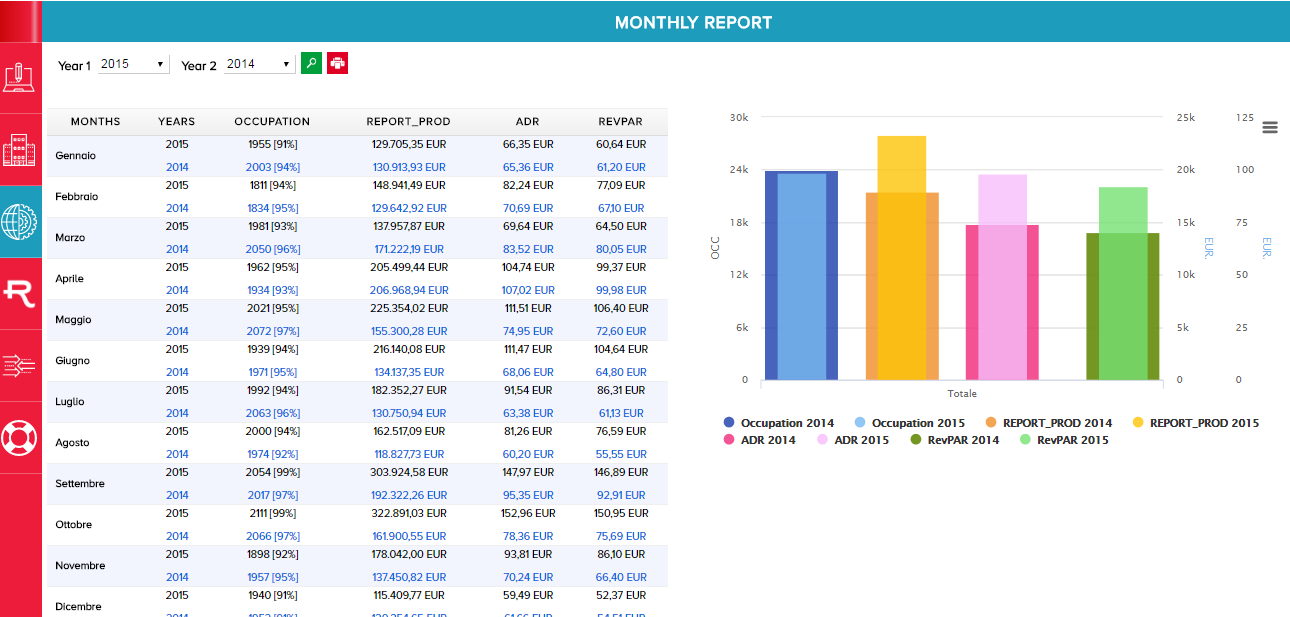Click the Maggio month row label

[x=73, y=320]
